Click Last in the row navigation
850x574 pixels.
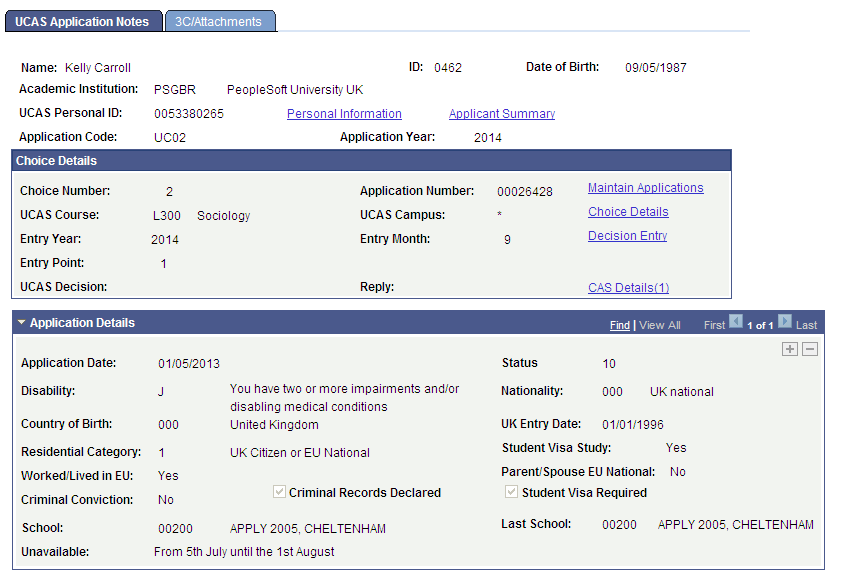806,325
